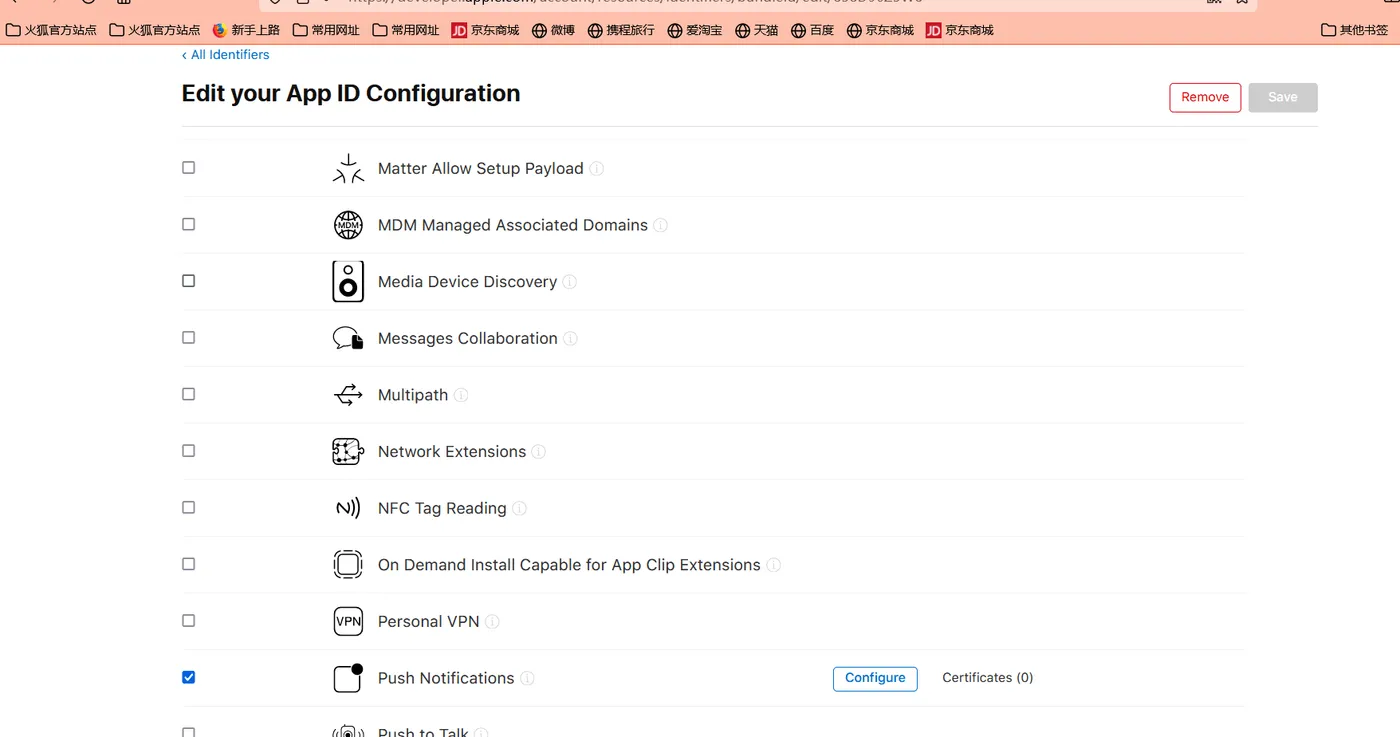
Task: Click the Multipath arrows icon
Action: point(348,395)
